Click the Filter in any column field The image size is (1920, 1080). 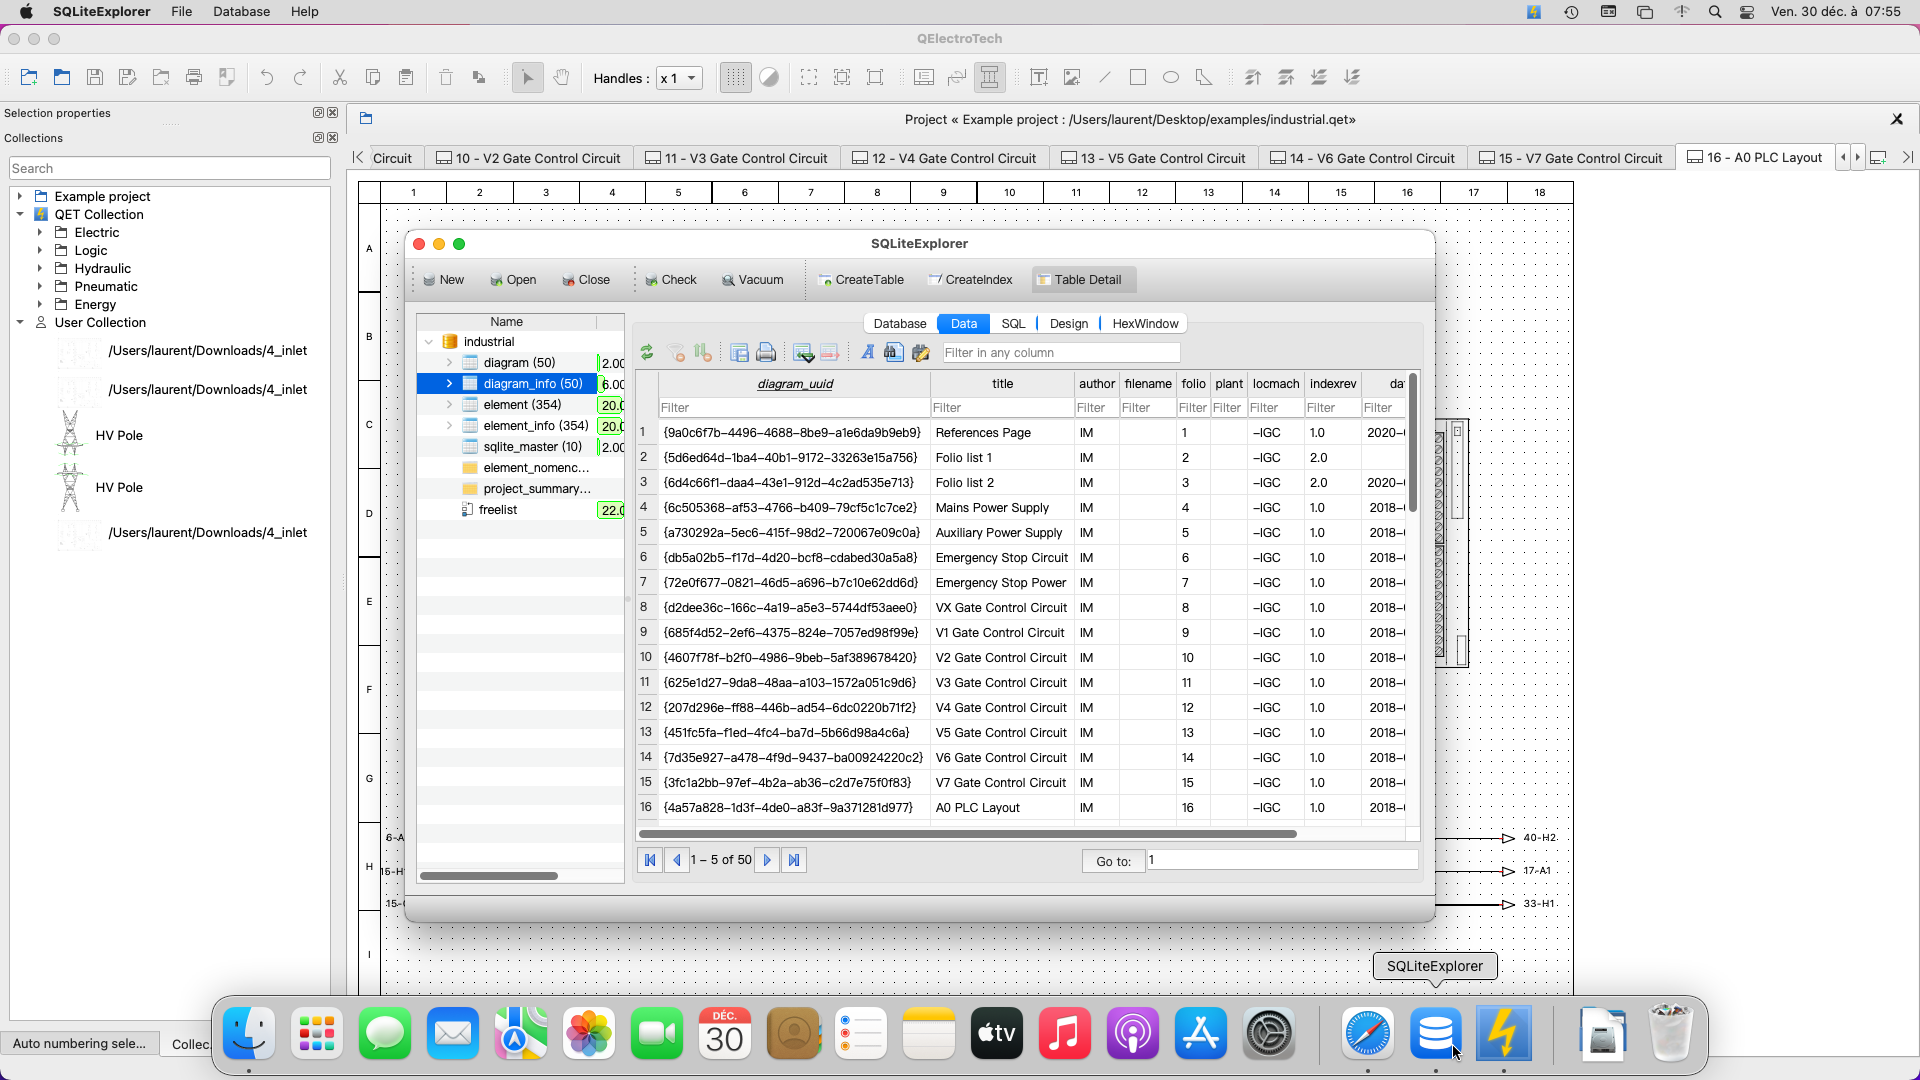[1061, 353]
